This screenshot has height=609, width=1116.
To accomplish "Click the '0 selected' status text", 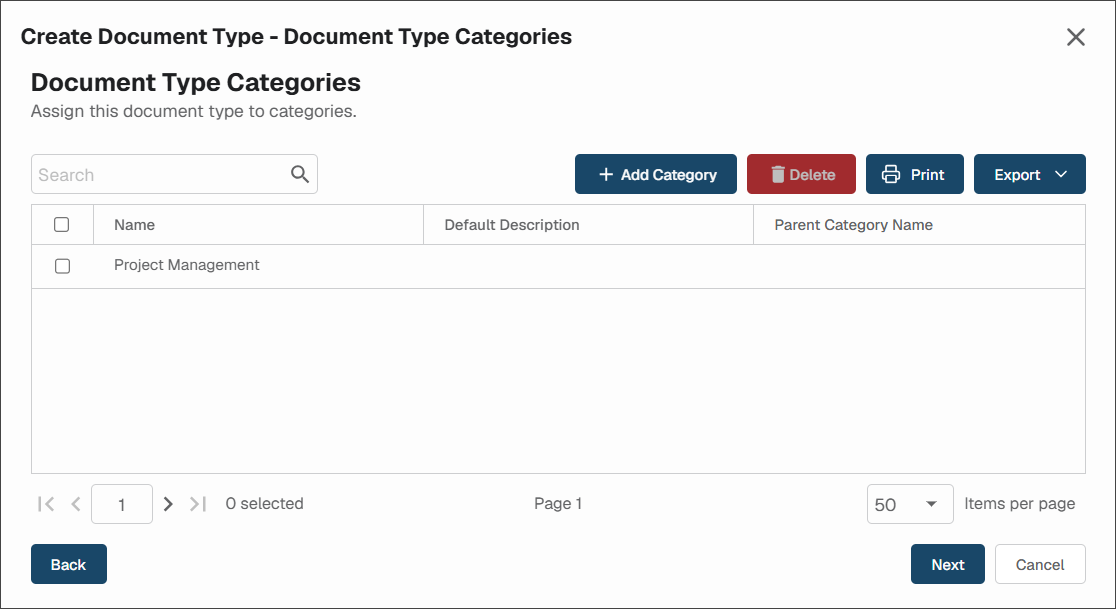I will click(x=264, y=504).
